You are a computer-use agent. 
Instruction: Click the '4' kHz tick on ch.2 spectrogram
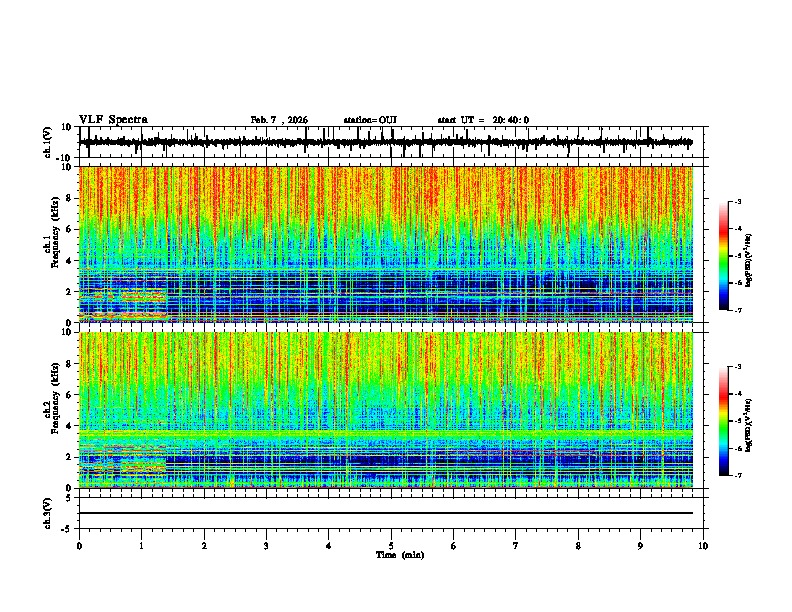tap(69, 426)
